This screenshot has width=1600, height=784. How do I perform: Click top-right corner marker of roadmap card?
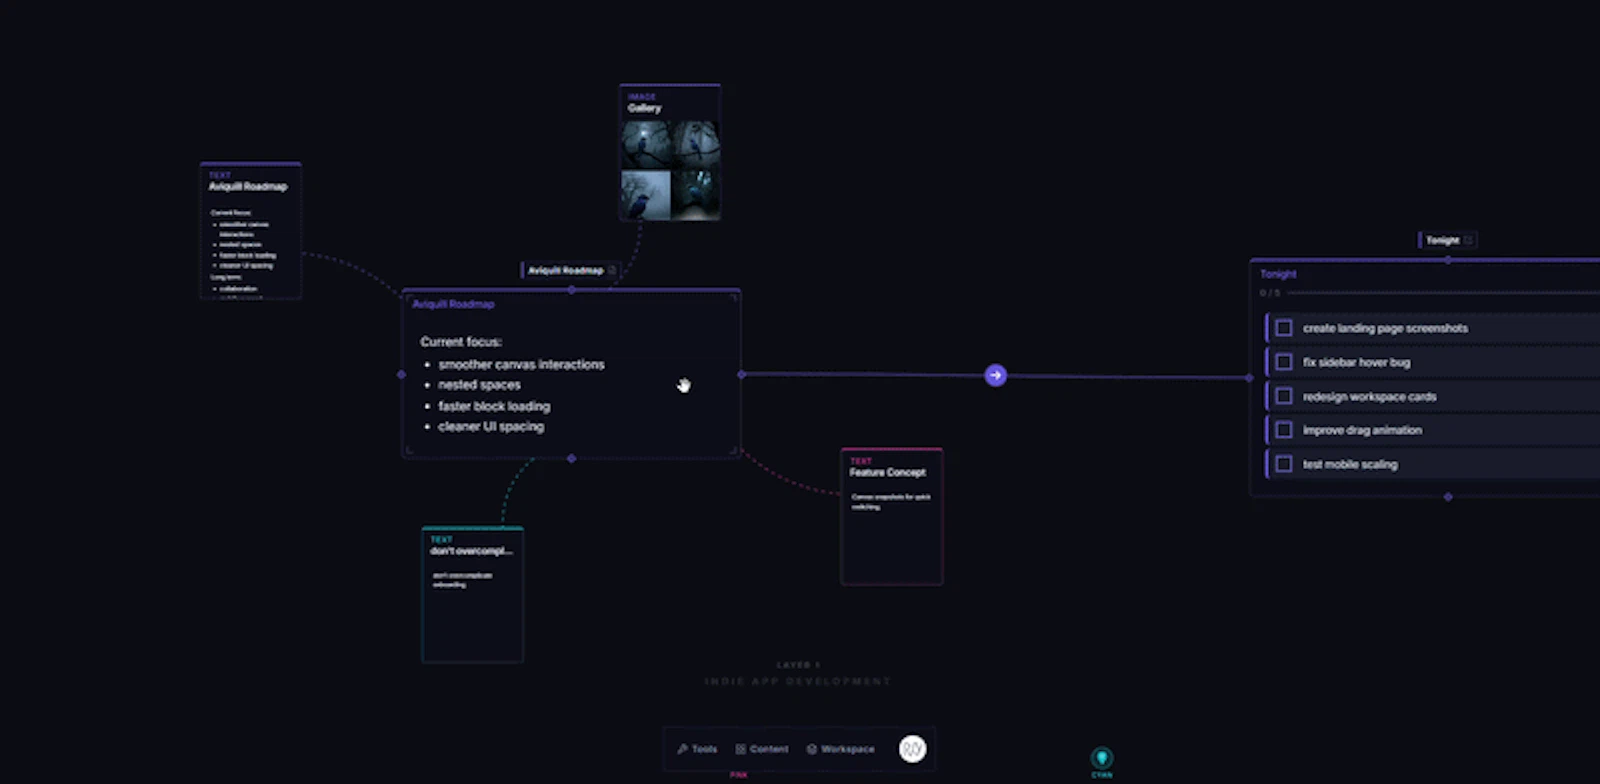(x=733, y=297)
